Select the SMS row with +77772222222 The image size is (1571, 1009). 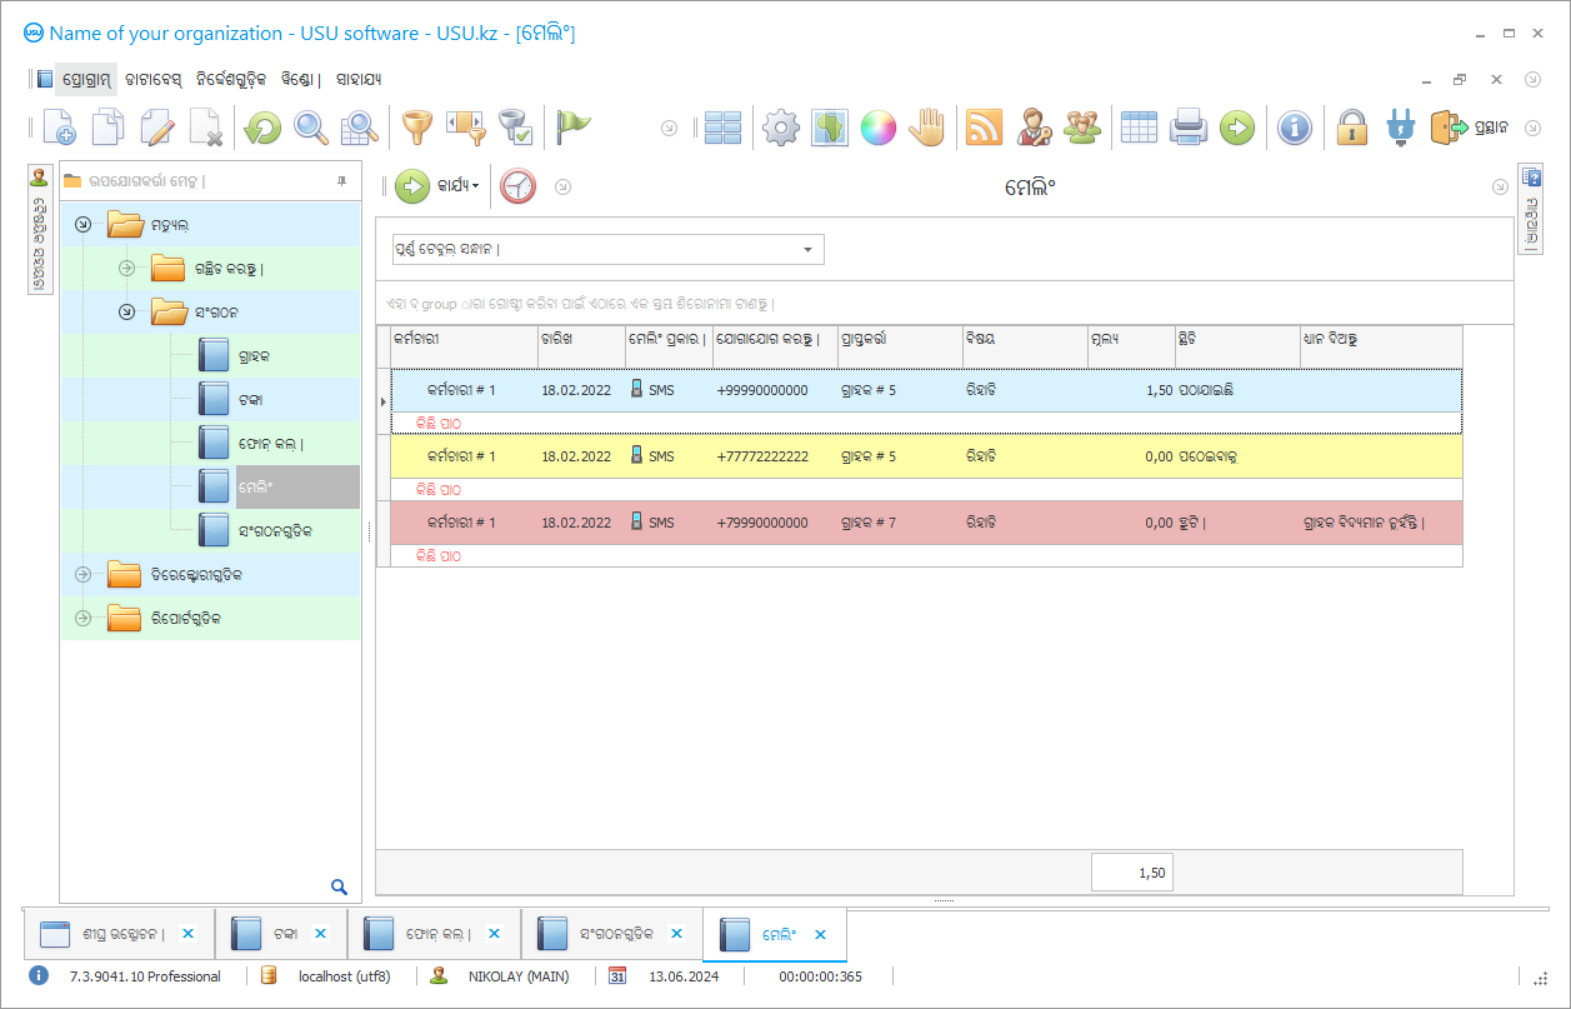click(x=762, y=456)
